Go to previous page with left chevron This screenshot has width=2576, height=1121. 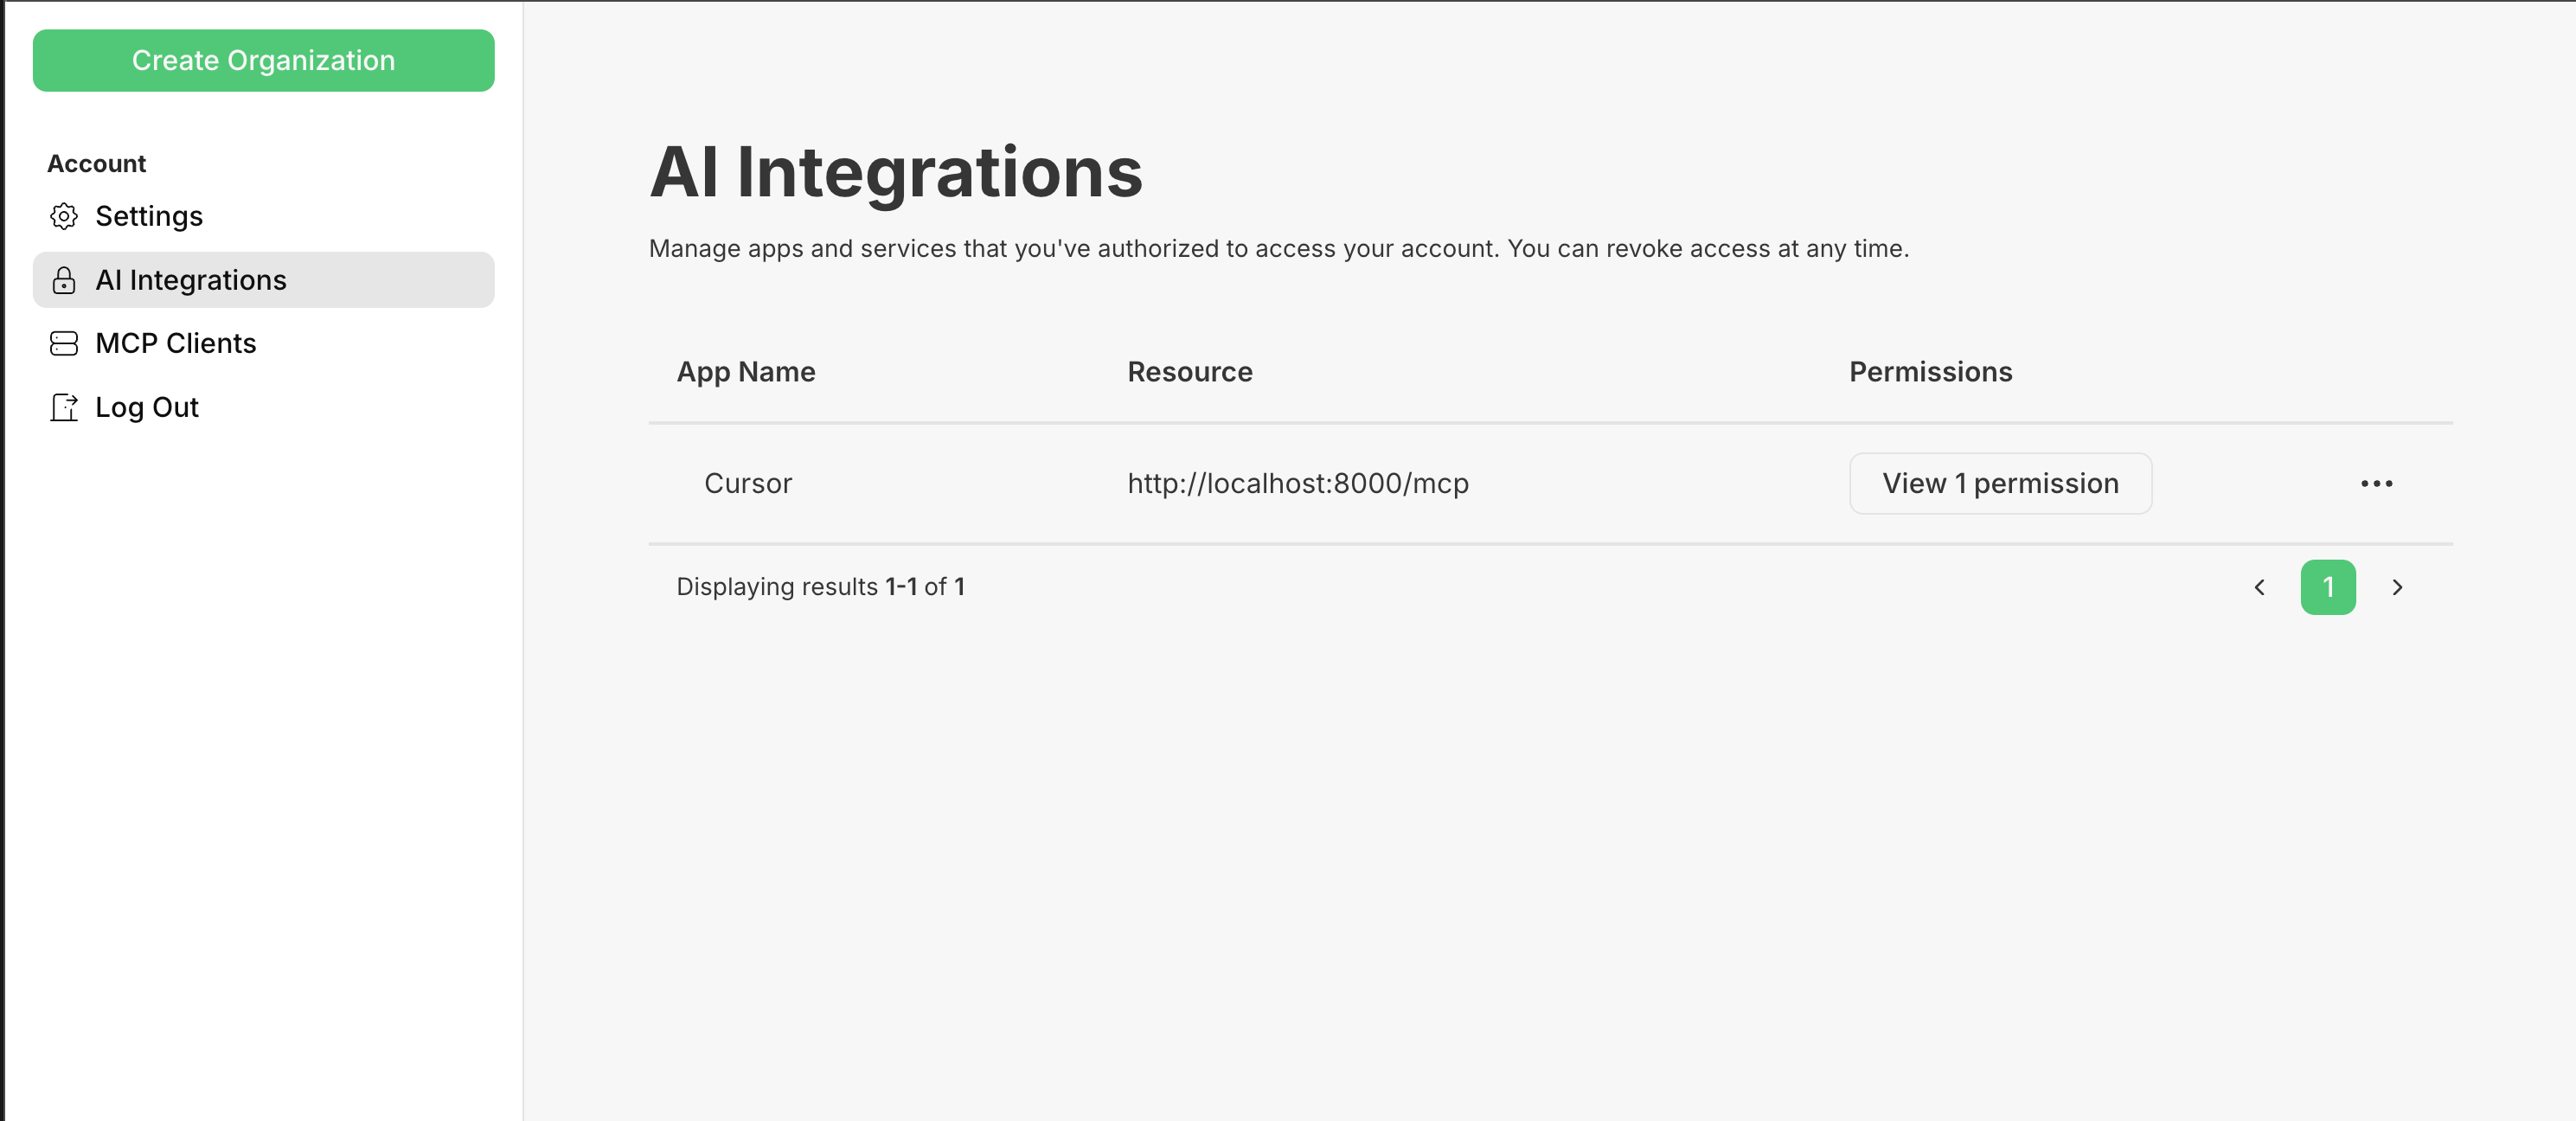(x=2259, y=587)
